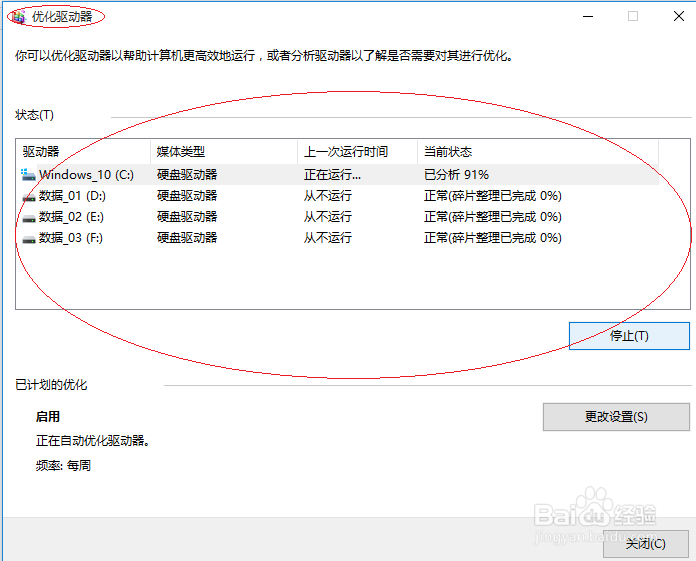Close the window with the X button

coord(679,16)
